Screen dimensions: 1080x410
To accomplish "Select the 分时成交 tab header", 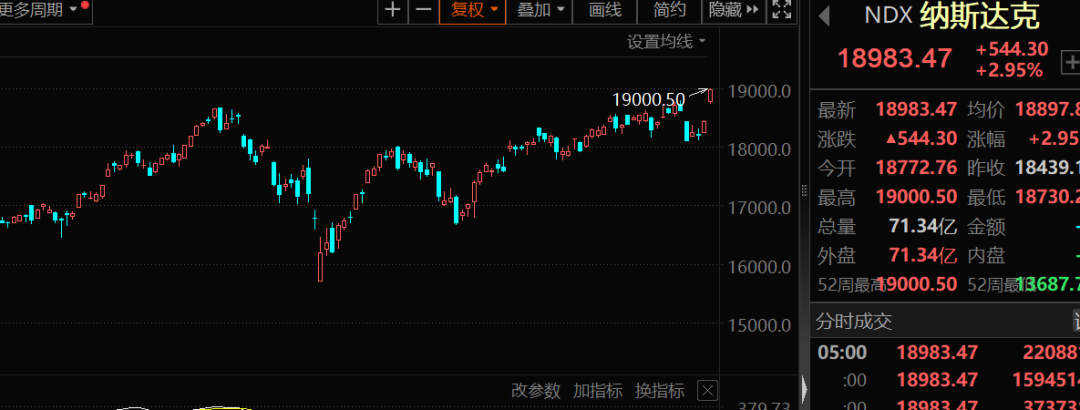I will click(x=854, y=321).
